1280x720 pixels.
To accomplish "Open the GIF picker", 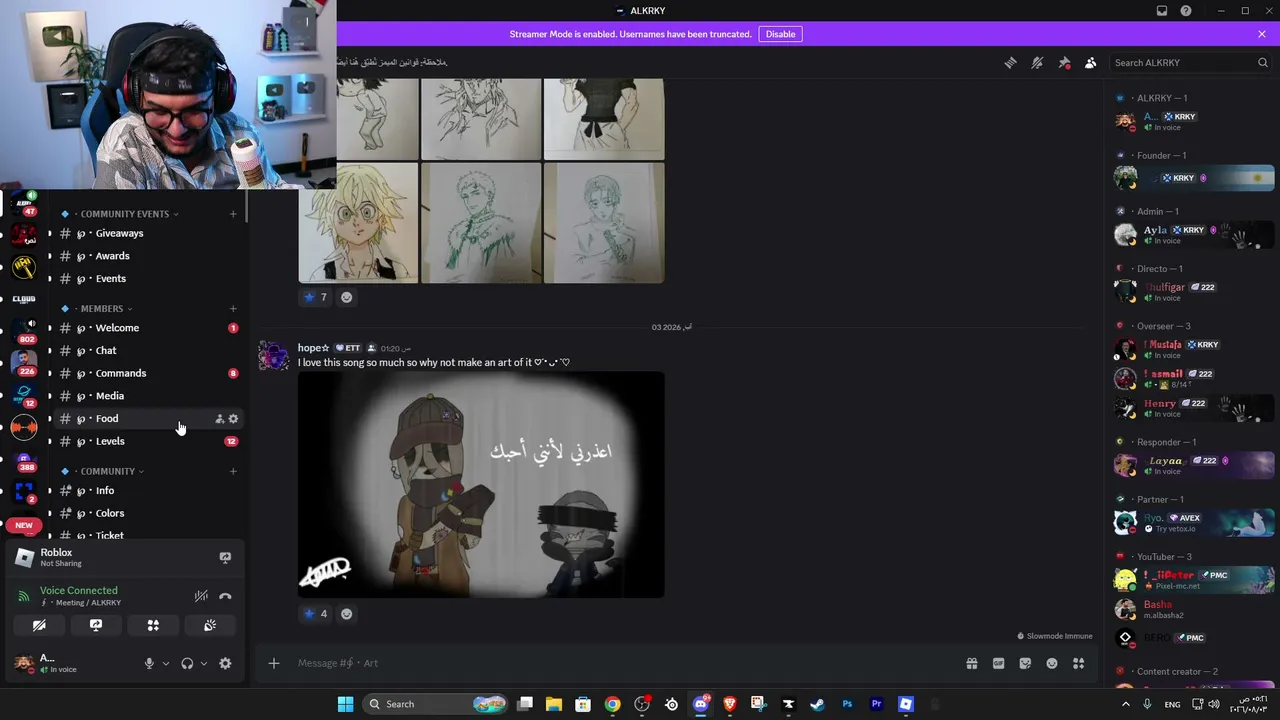I will 998,663.
